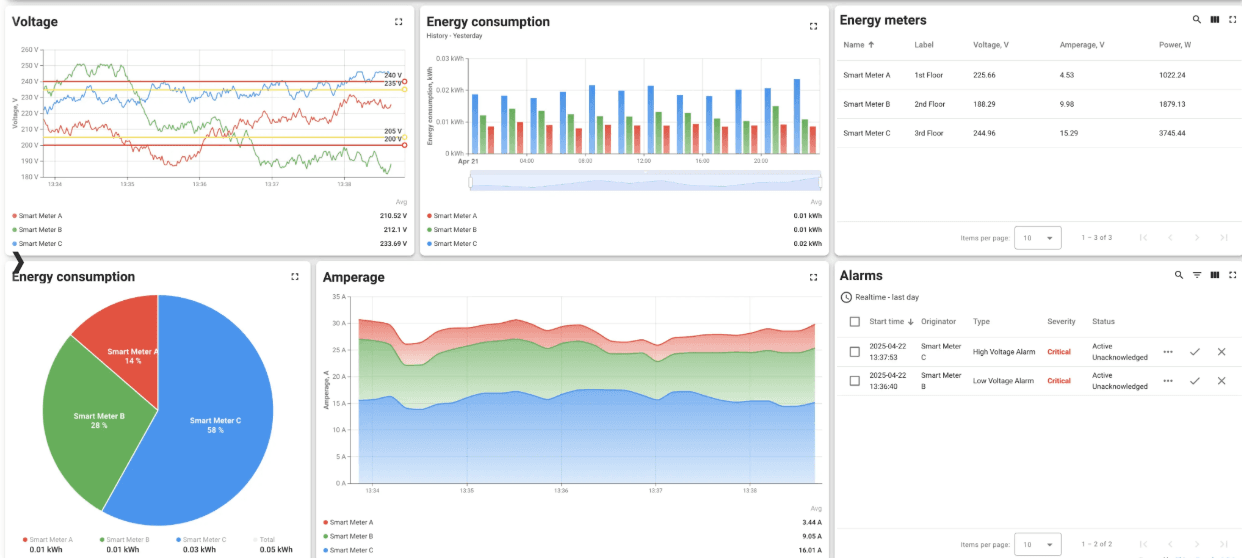Acknowledge the High Voltage Alarm

tap(1195, 352)
